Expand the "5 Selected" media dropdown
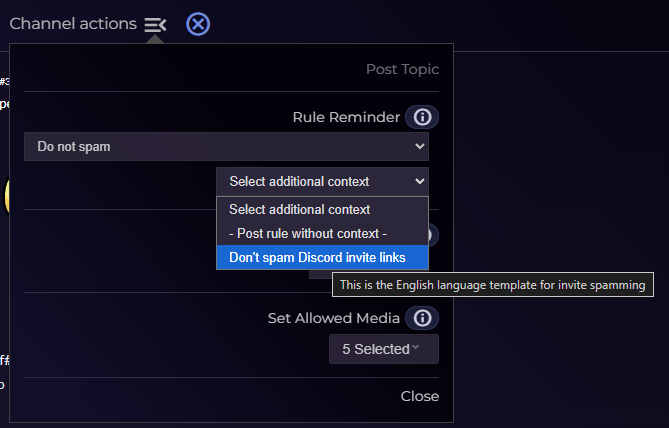Image resolution: width=669 pixels, height=428 pixels. [383, 349]
